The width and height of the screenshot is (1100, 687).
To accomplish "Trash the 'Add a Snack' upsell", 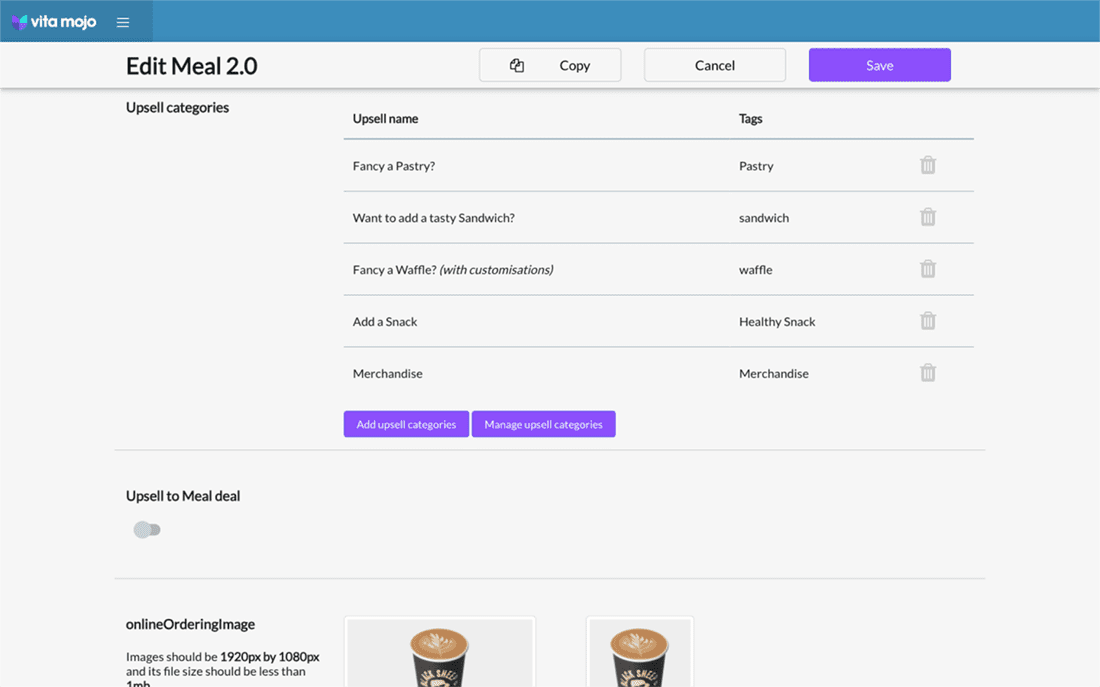I will click(927, 321).
